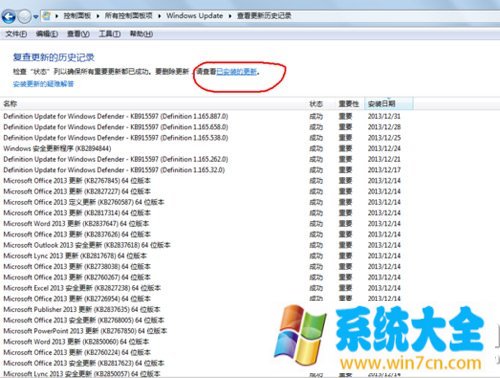Open the 文件(F) menu

pyautogui.click(x=16, y=34)
